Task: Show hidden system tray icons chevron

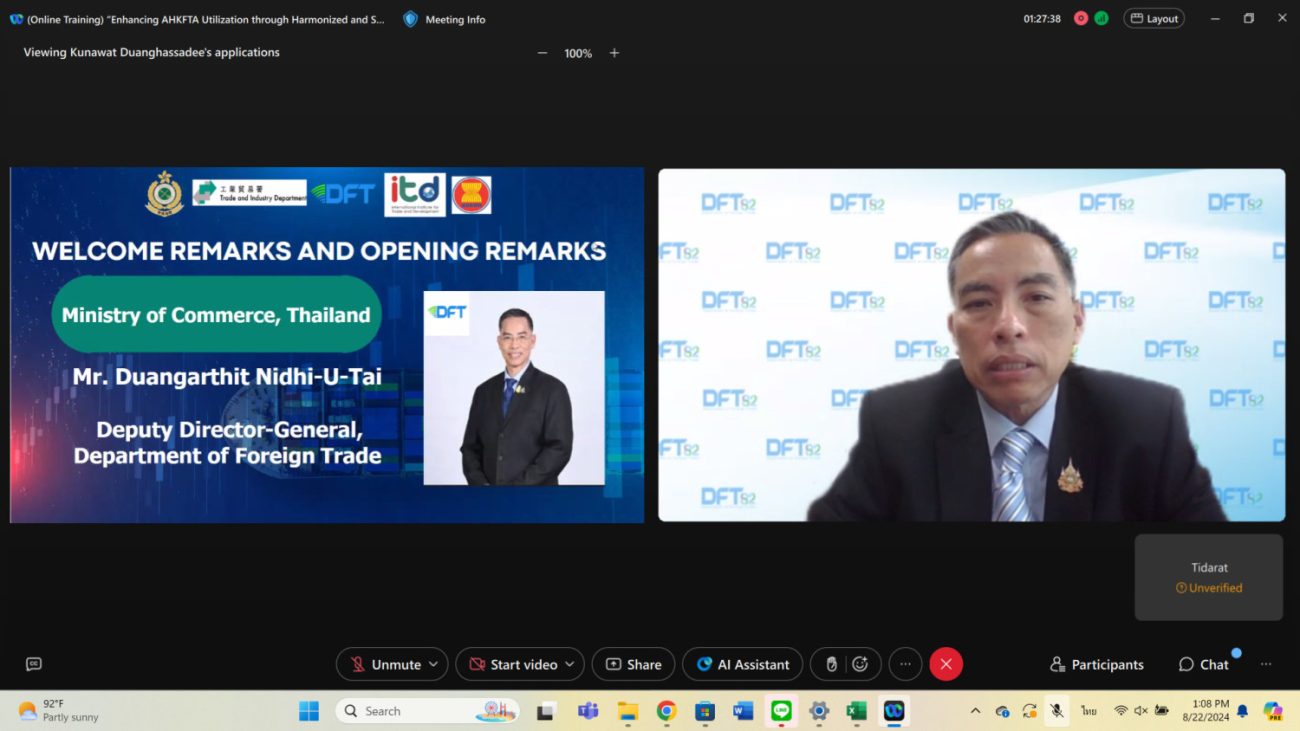Action: click(975, 711)
